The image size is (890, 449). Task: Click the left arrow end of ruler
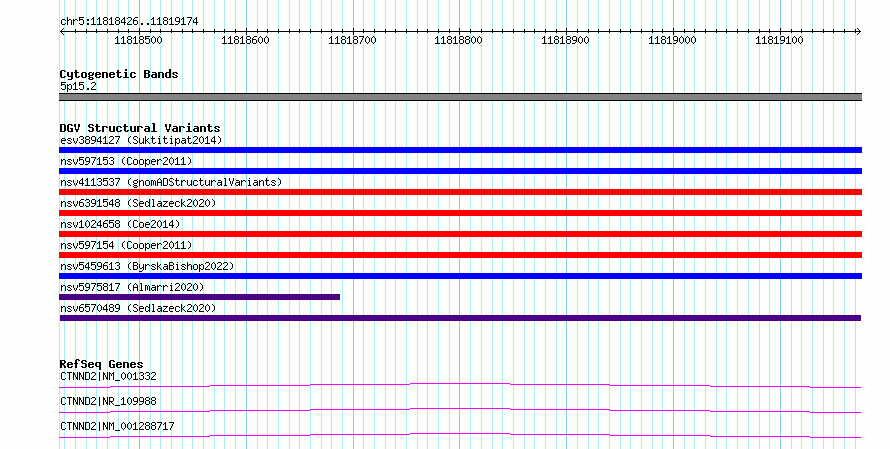pyautogui.click(x=62, y=31)
